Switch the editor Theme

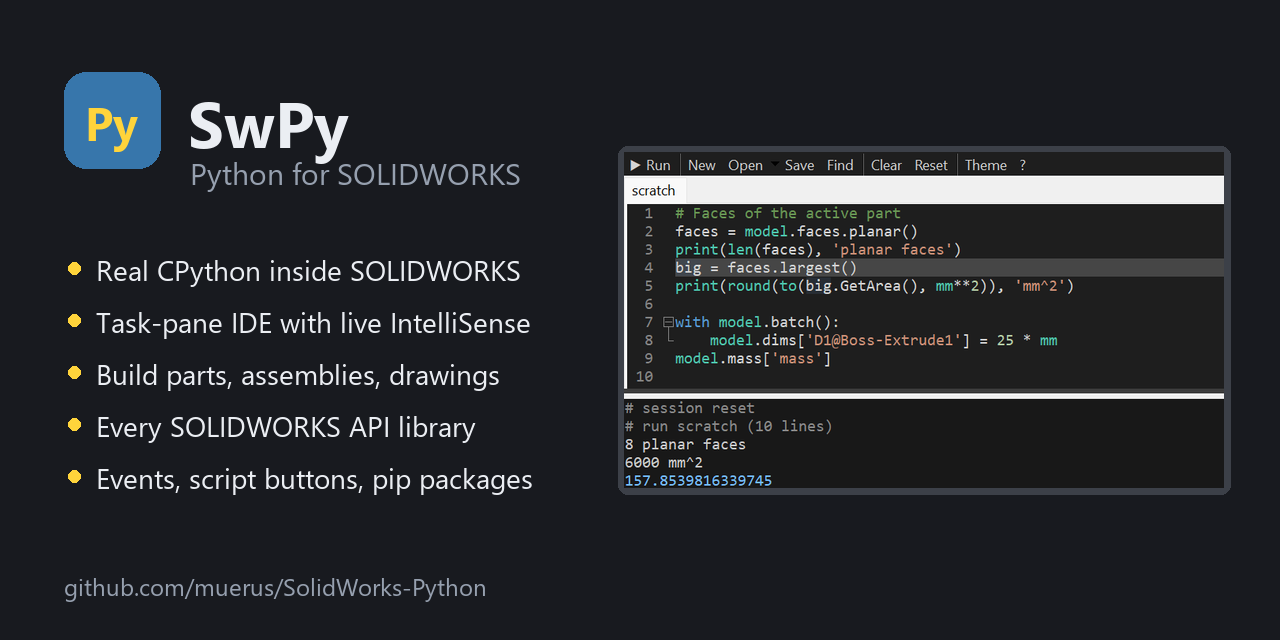tap(986, 165)
